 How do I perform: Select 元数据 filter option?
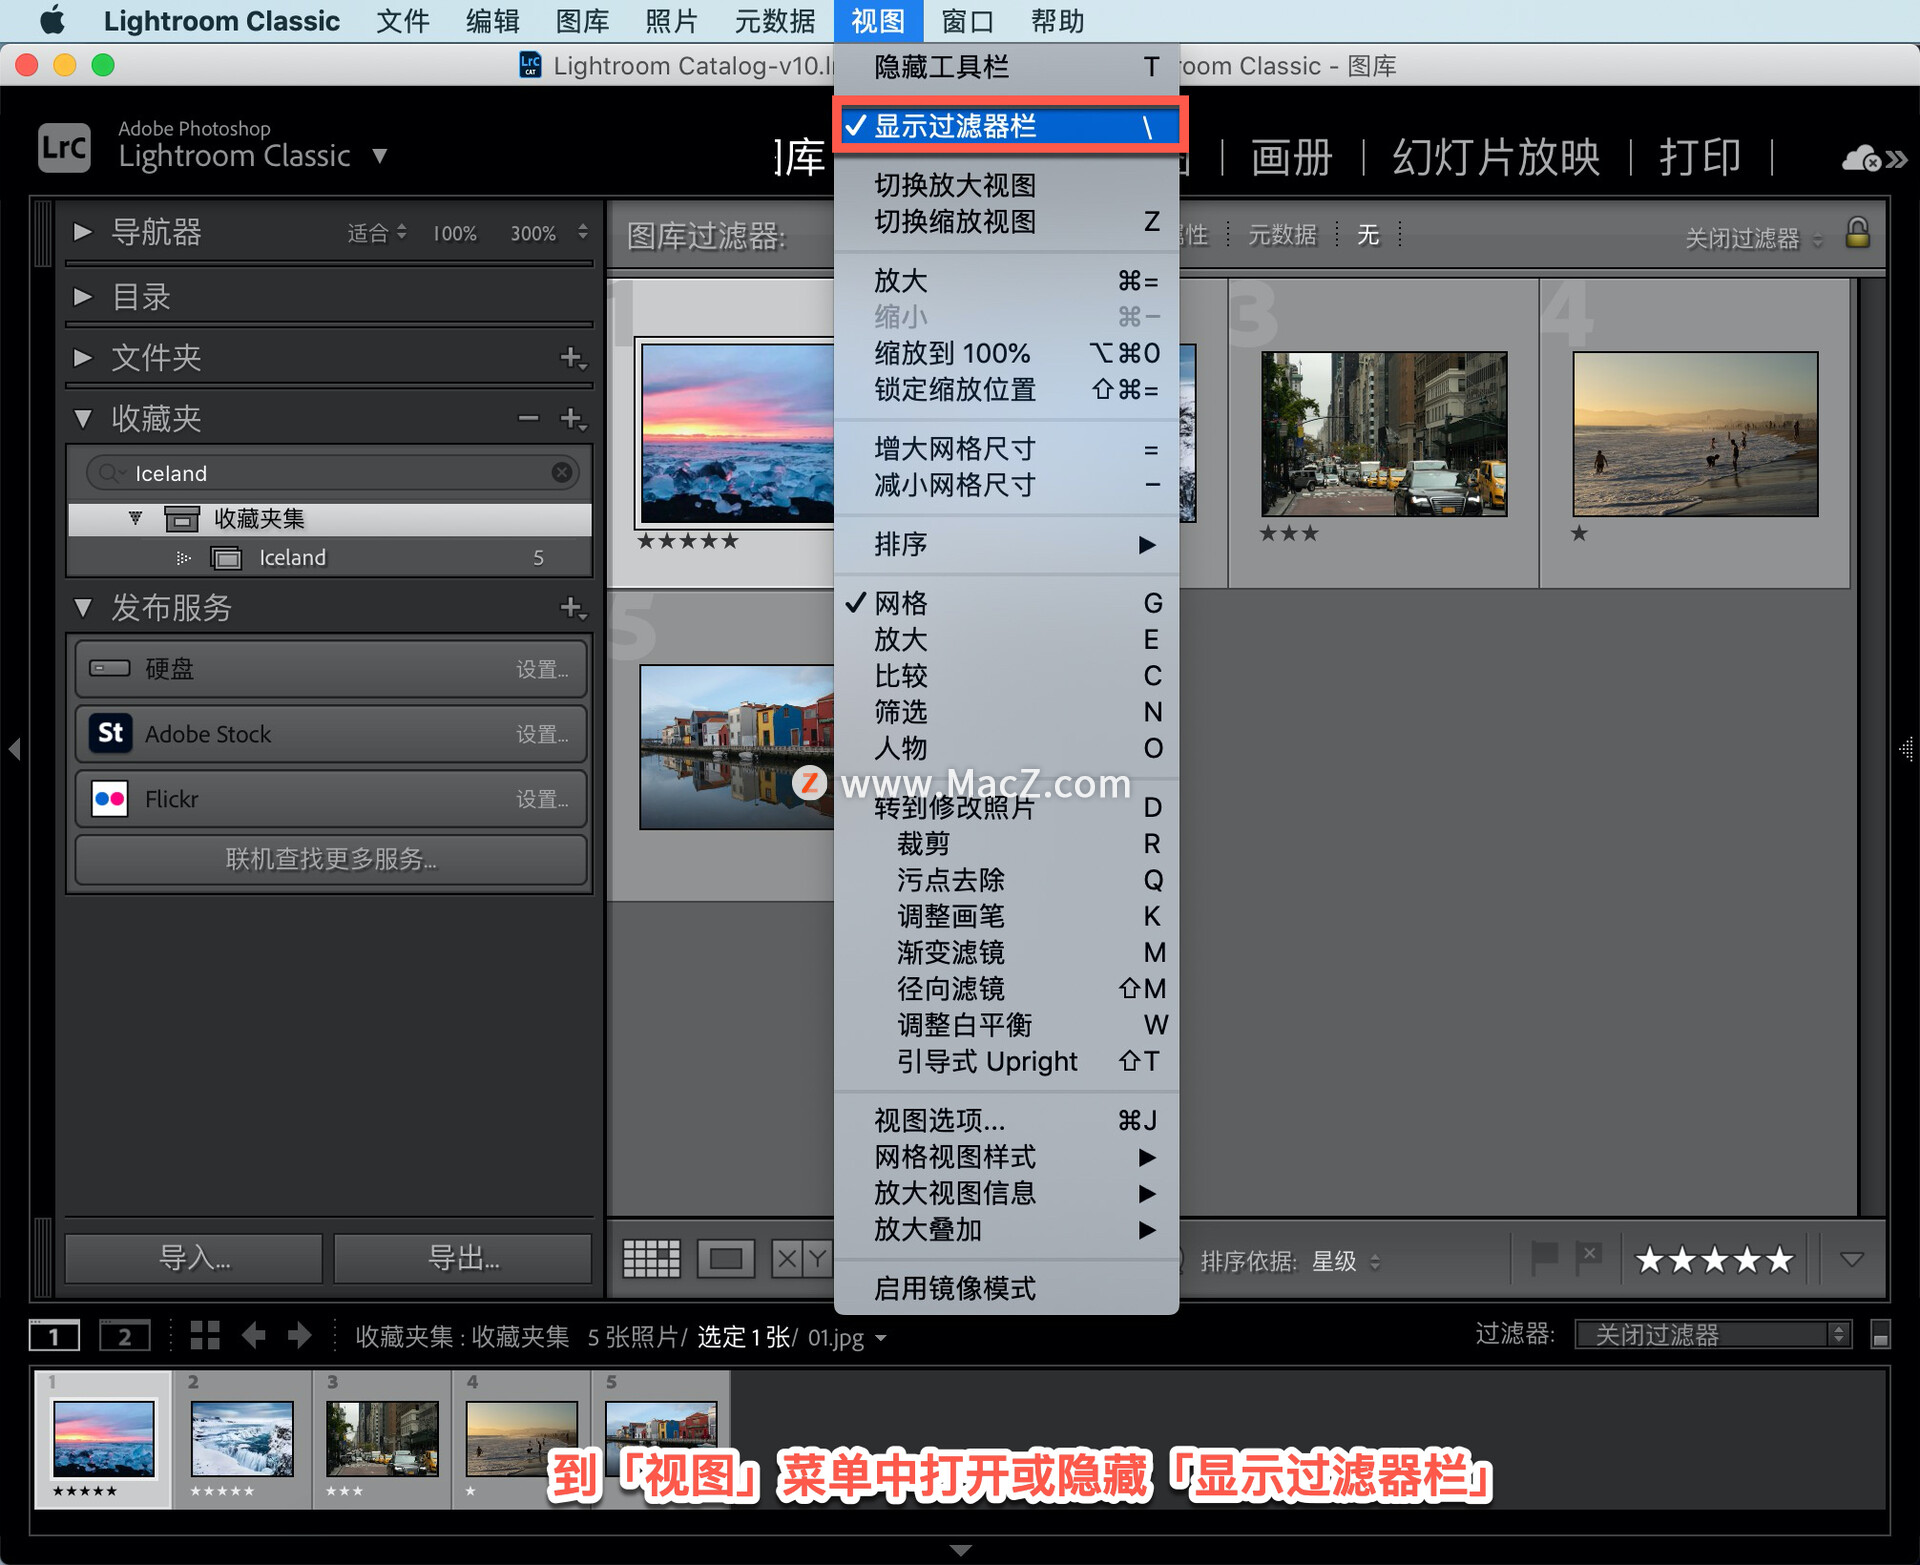(1282, 234)
